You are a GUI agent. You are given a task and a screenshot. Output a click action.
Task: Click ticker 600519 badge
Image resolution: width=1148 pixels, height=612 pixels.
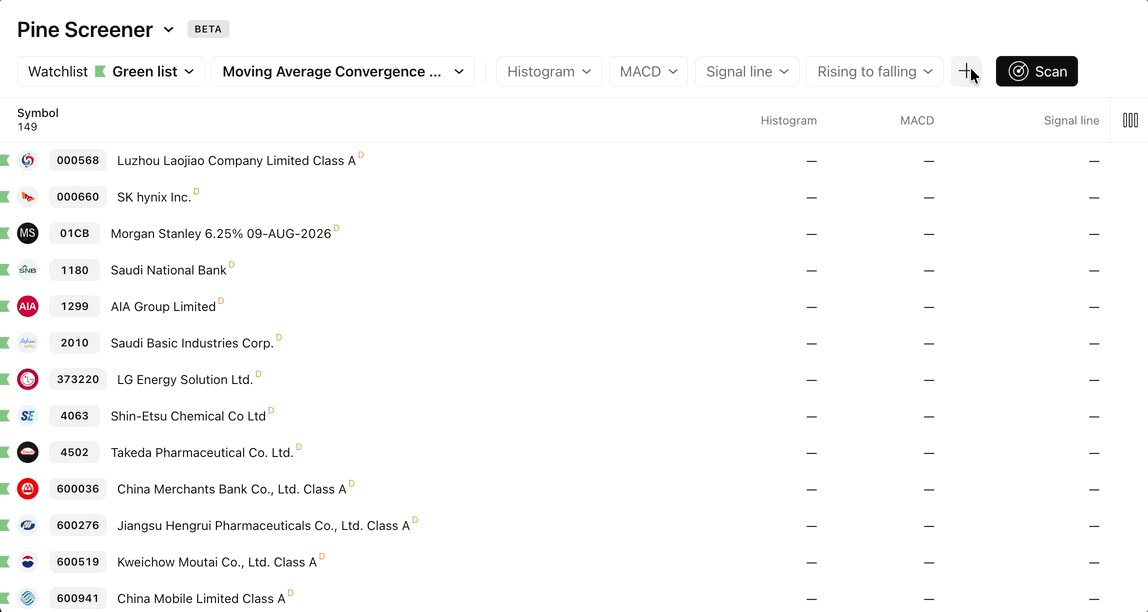point(78,561)
